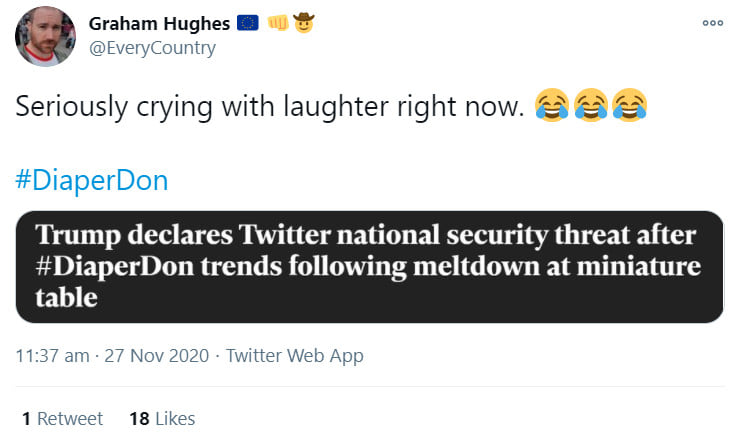
Task: View the 1 Retweet list
Action: (62, 419)
